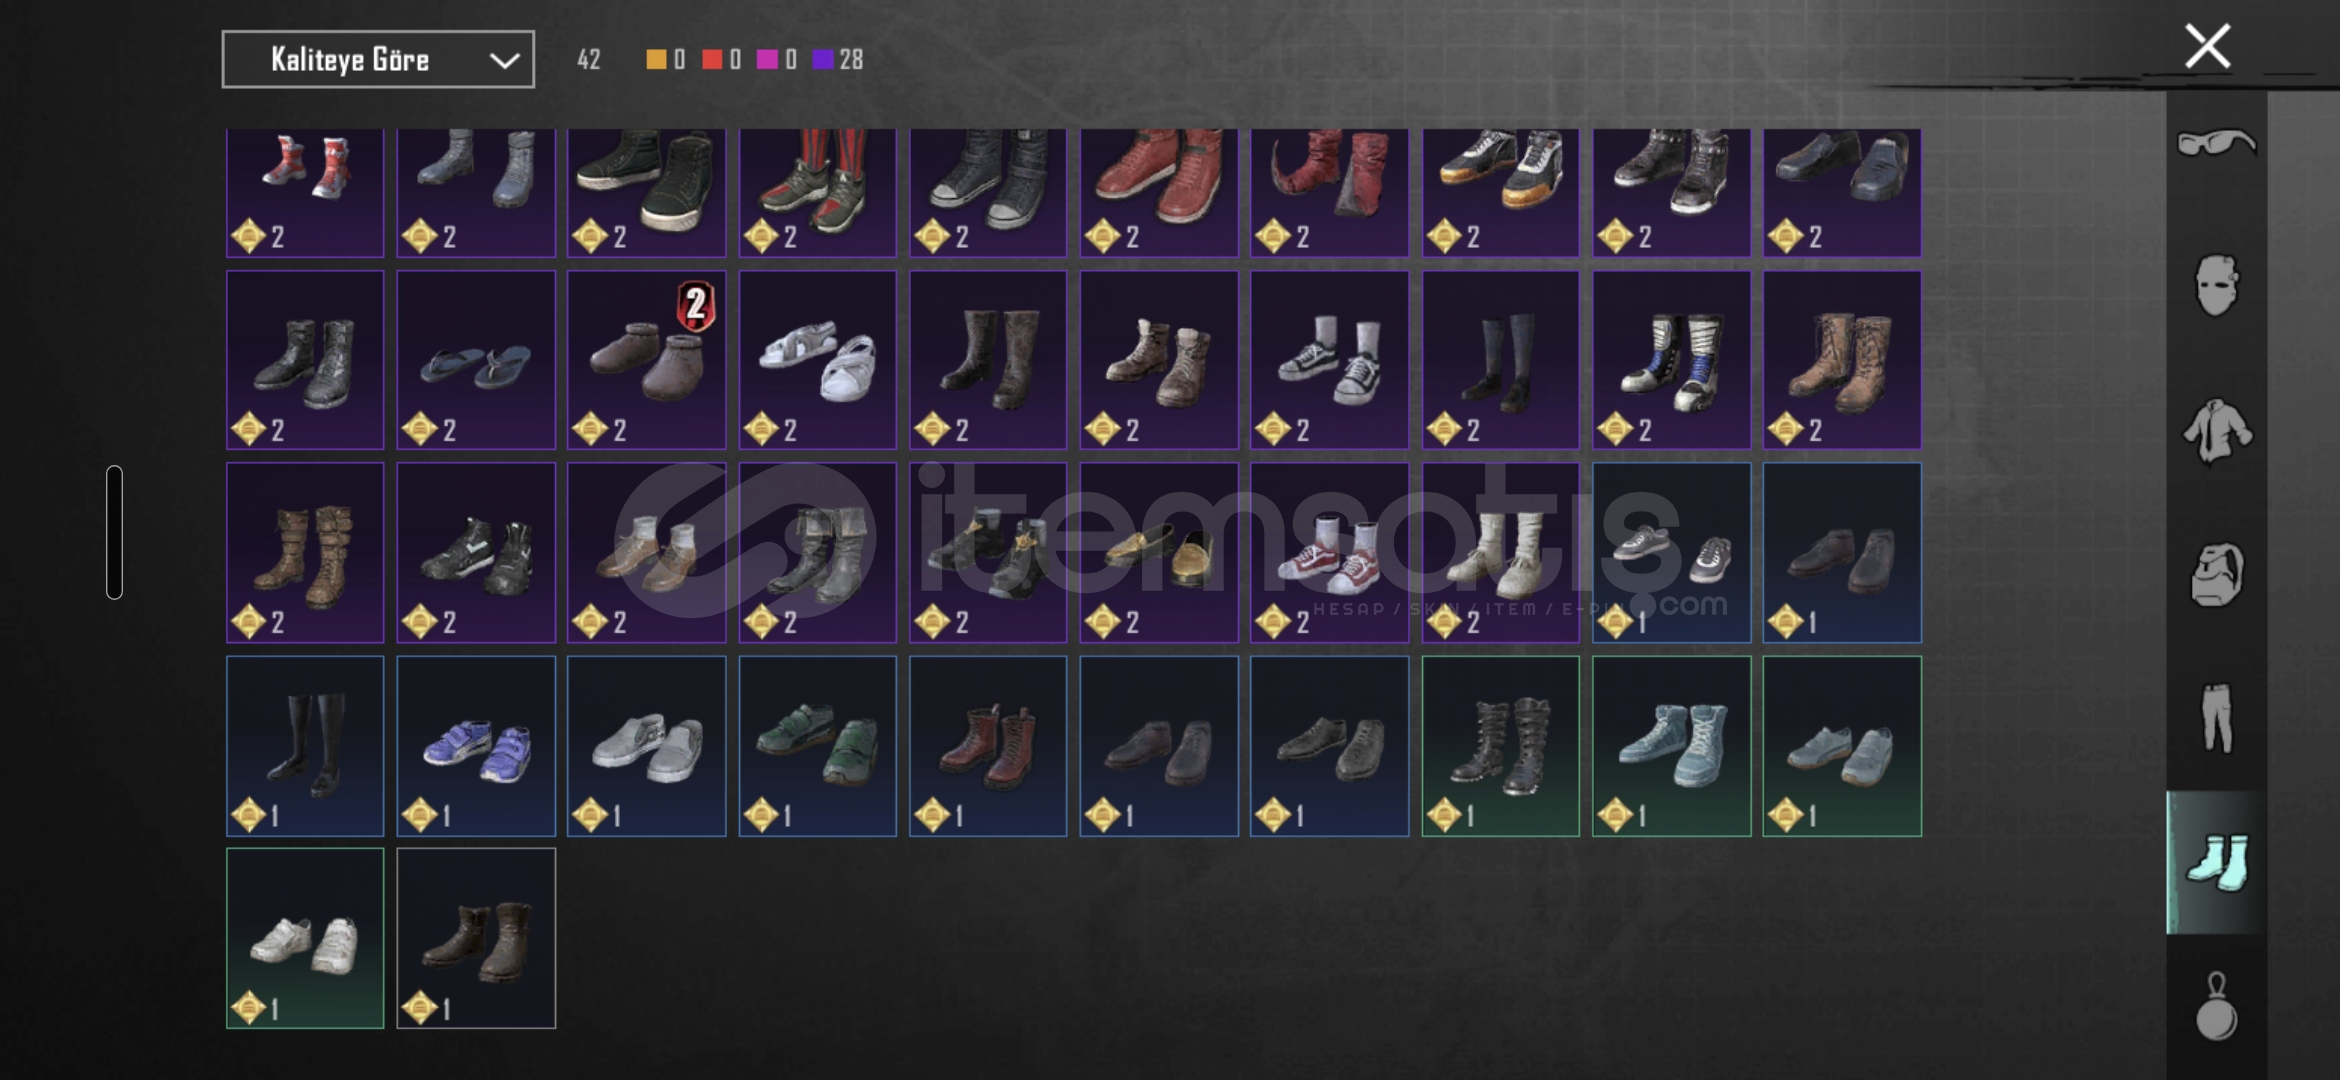Choose the white sandals item
This screenshot has height=1080, width=2340.
817,360
